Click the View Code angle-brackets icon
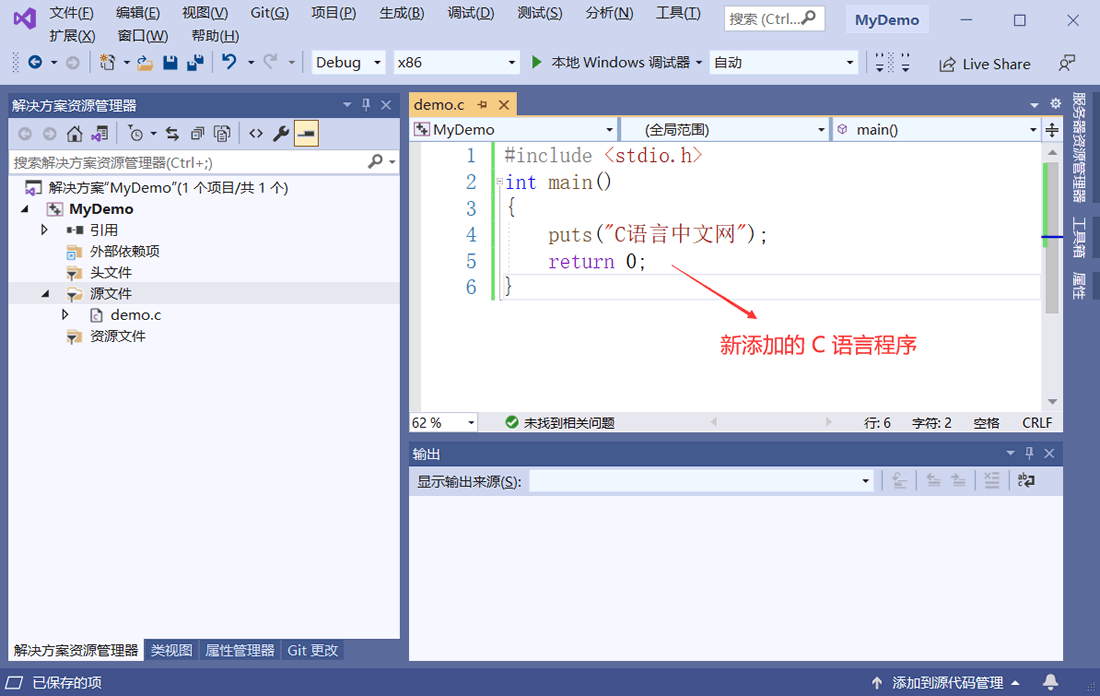This screenshot has height=696, width=1100. pos(256,133)
